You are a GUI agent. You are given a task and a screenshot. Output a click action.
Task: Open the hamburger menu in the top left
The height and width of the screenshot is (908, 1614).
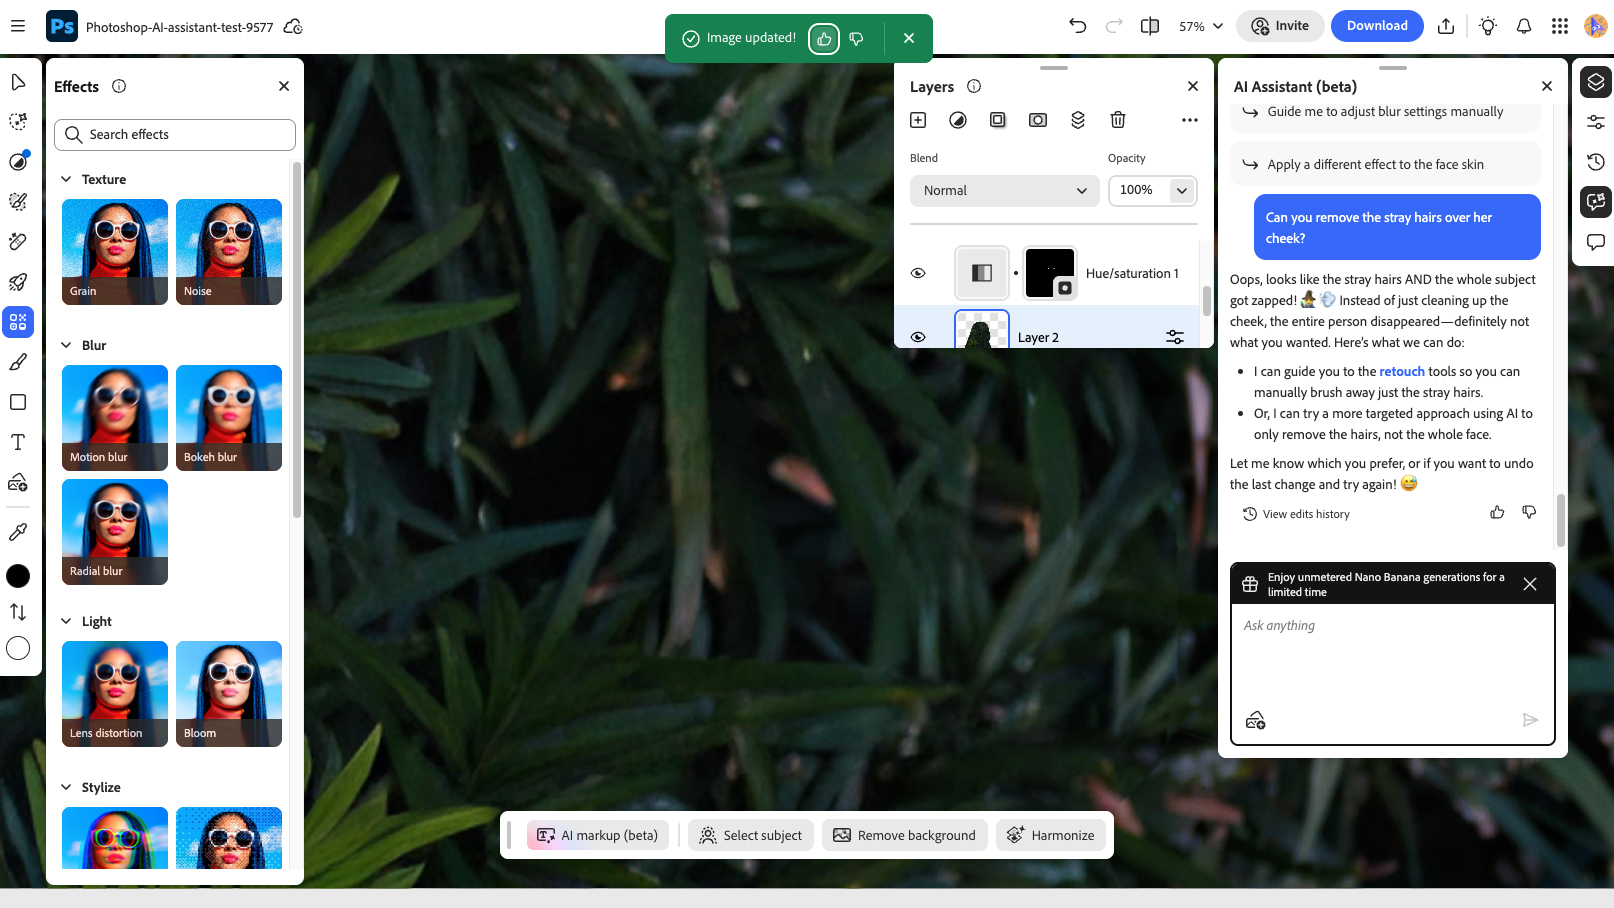pos(17,26)
